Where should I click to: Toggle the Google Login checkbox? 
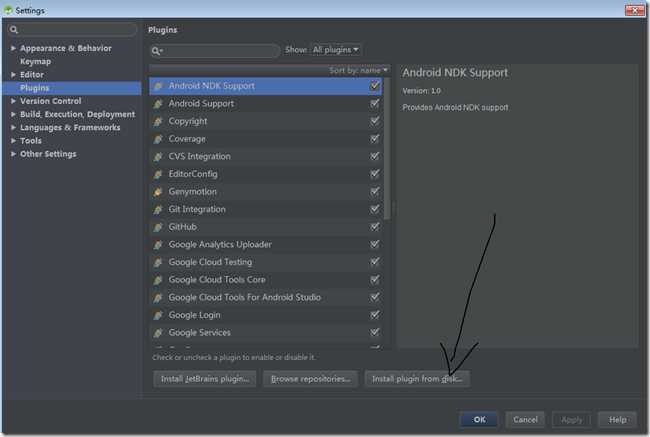point(375,315)
